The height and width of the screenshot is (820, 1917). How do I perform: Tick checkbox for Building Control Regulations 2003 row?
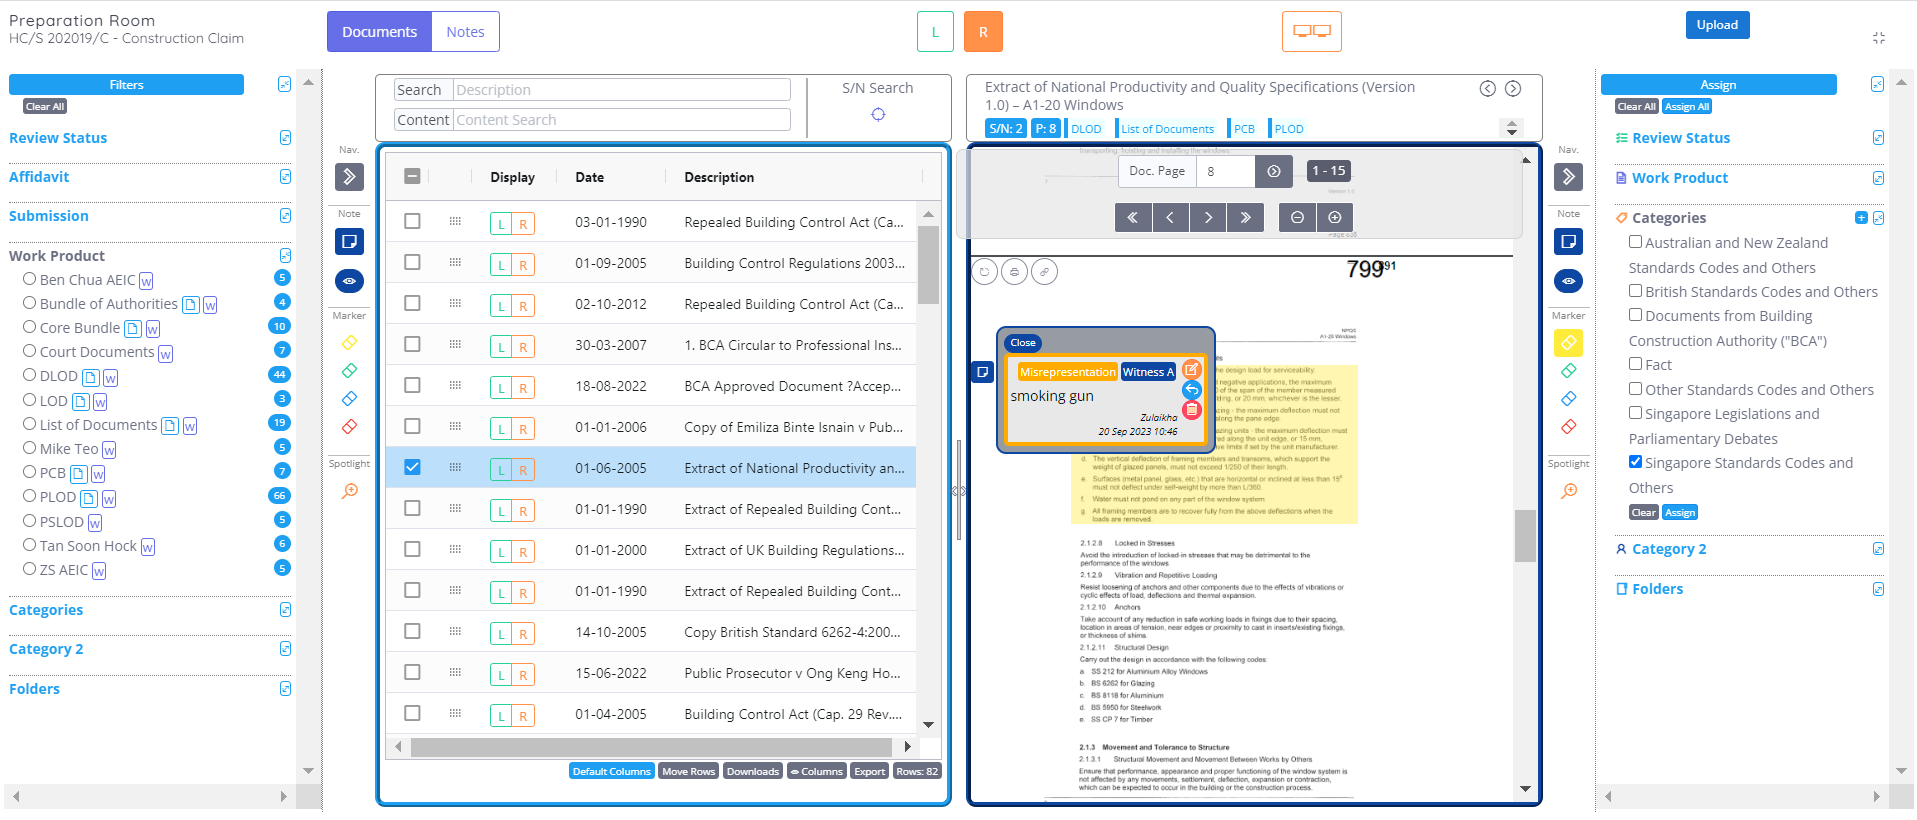coord(412,262)
